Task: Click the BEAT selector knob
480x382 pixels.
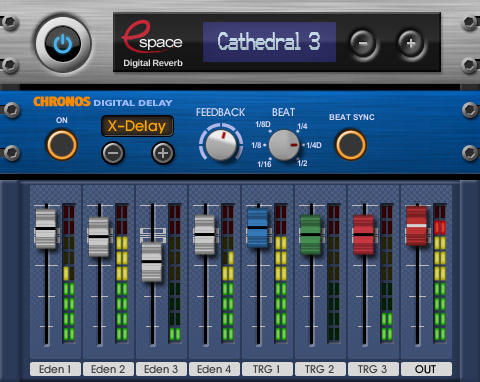Action: click(x=284, y=145)
